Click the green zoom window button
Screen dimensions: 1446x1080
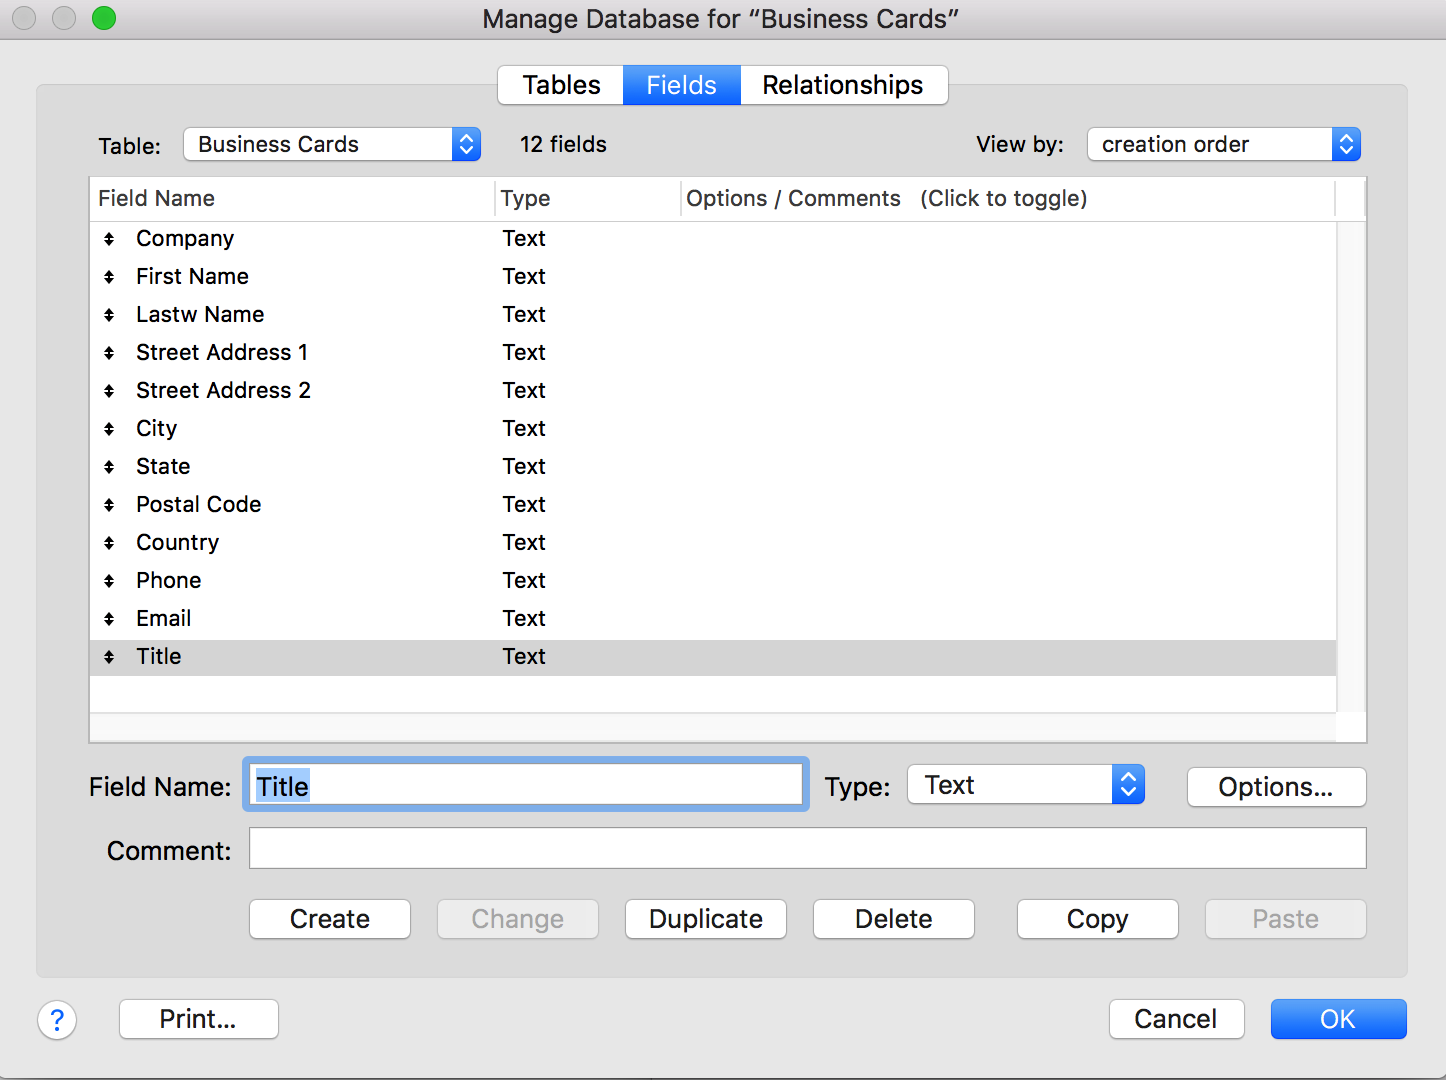104,18
